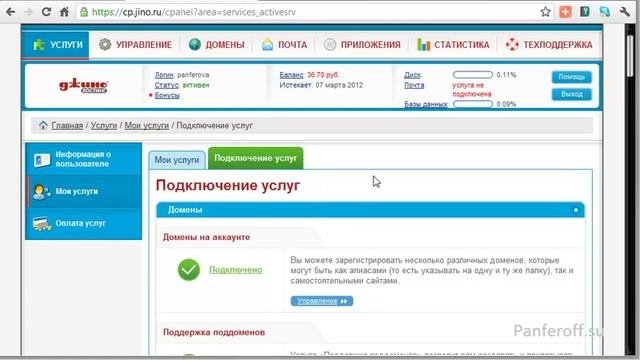Screen dimensions: 640x360
Task: Click the Поддержка поддоменов heading
Action: [214, 332]
